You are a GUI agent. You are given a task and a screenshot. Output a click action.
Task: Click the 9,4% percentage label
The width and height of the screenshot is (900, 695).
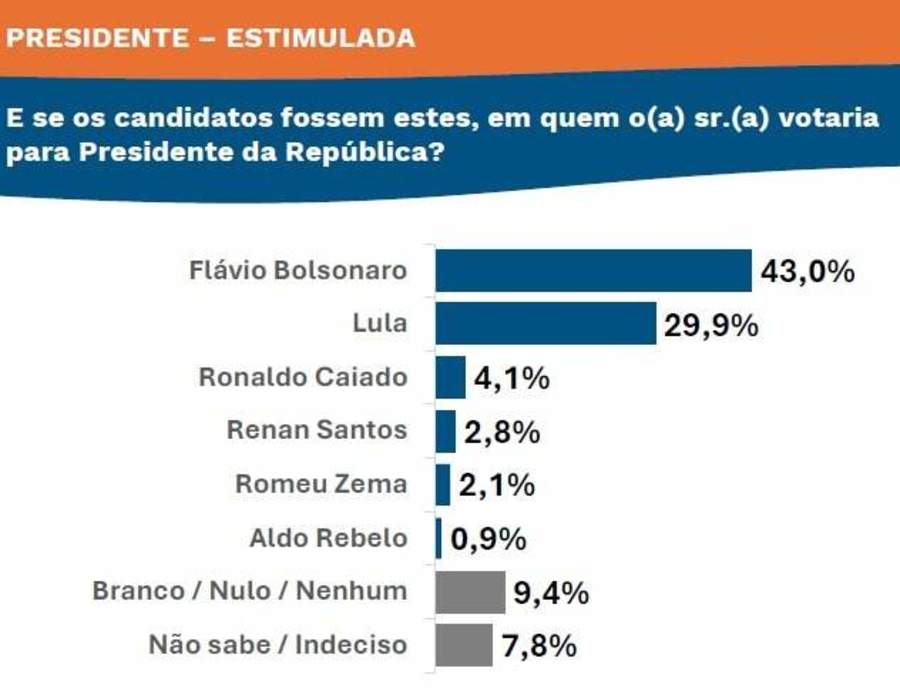click(x=549, y=592)
